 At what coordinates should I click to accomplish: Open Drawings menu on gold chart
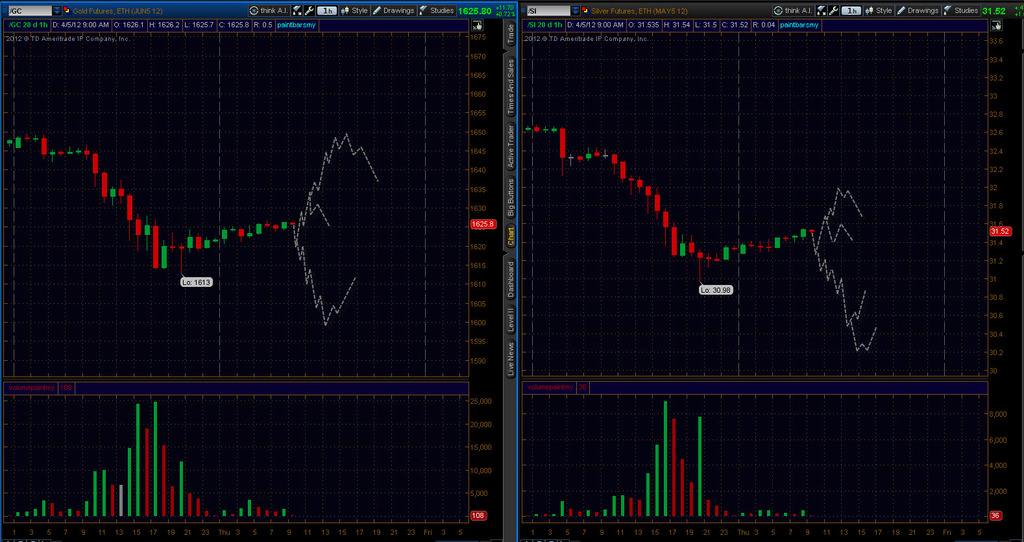397,10
